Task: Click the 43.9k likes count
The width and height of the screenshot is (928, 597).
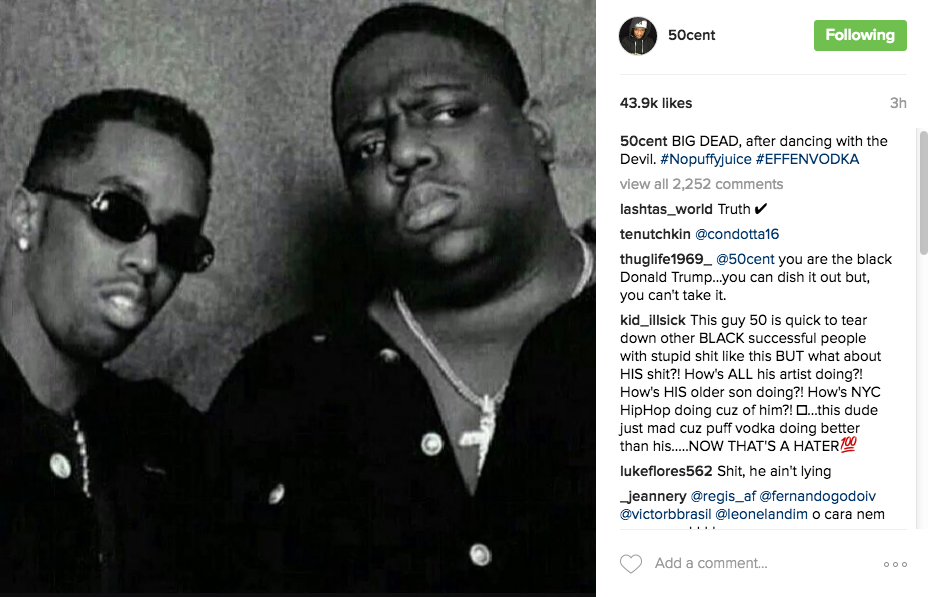Action: [656, 103]
